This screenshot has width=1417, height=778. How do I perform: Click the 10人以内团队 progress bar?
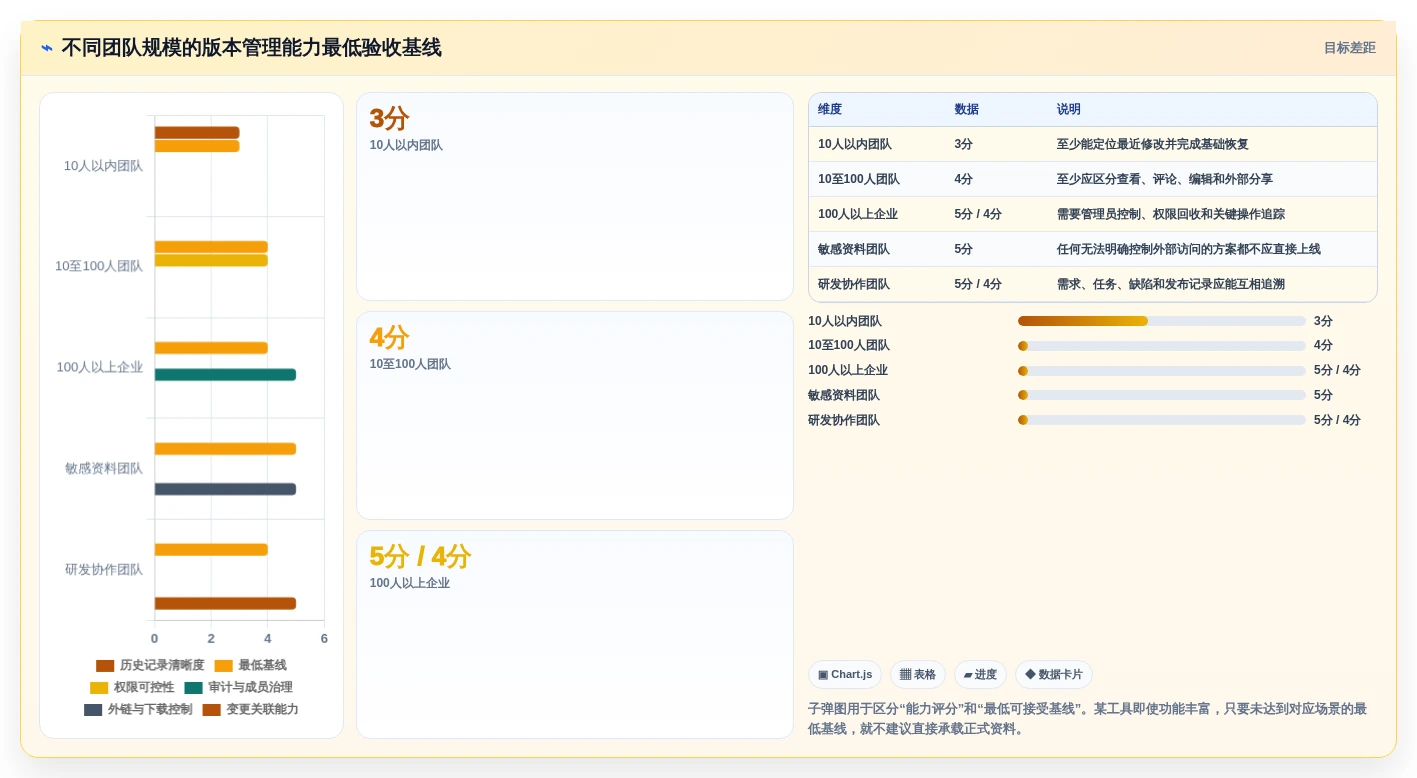tap(1162, 321)
